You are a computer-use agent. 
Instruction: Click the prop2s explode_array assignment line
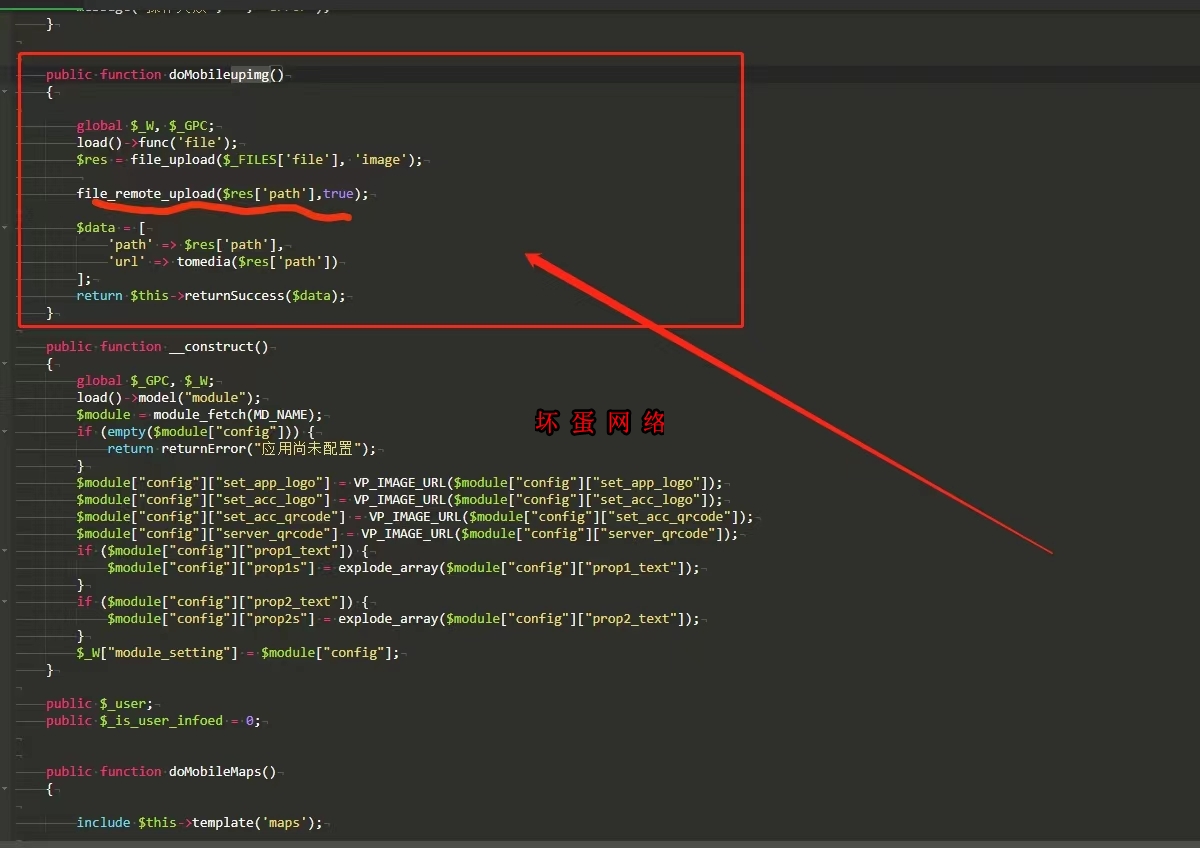[403, 618]
